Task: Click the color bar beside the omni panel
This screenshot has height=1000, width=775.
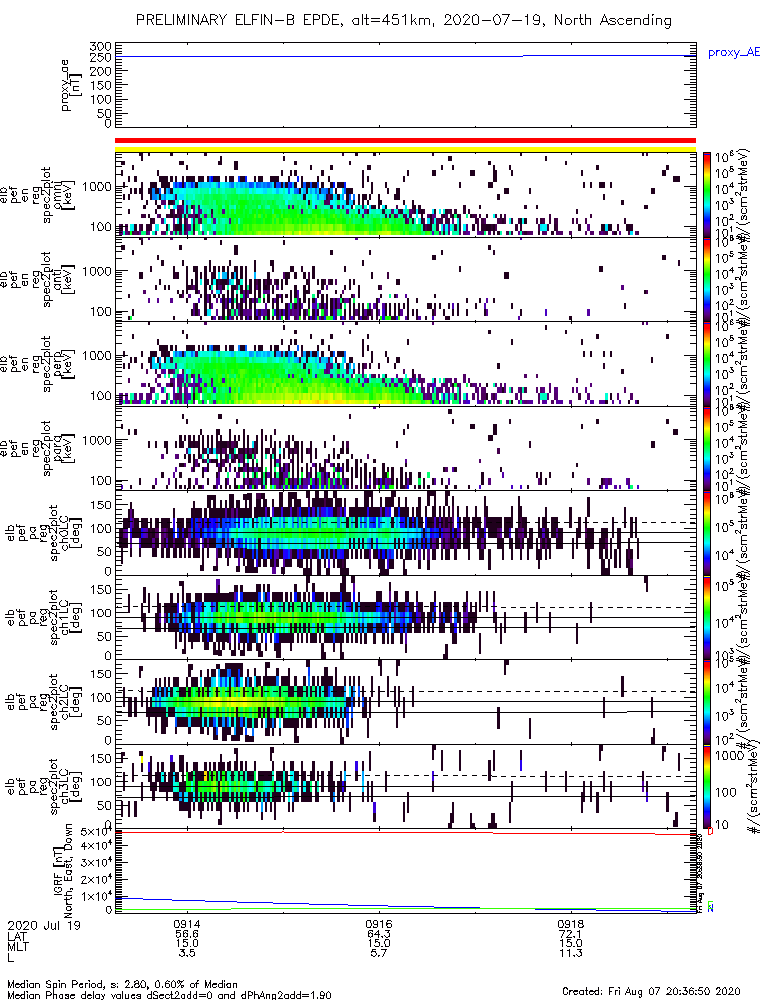Action: pos(707,195)
